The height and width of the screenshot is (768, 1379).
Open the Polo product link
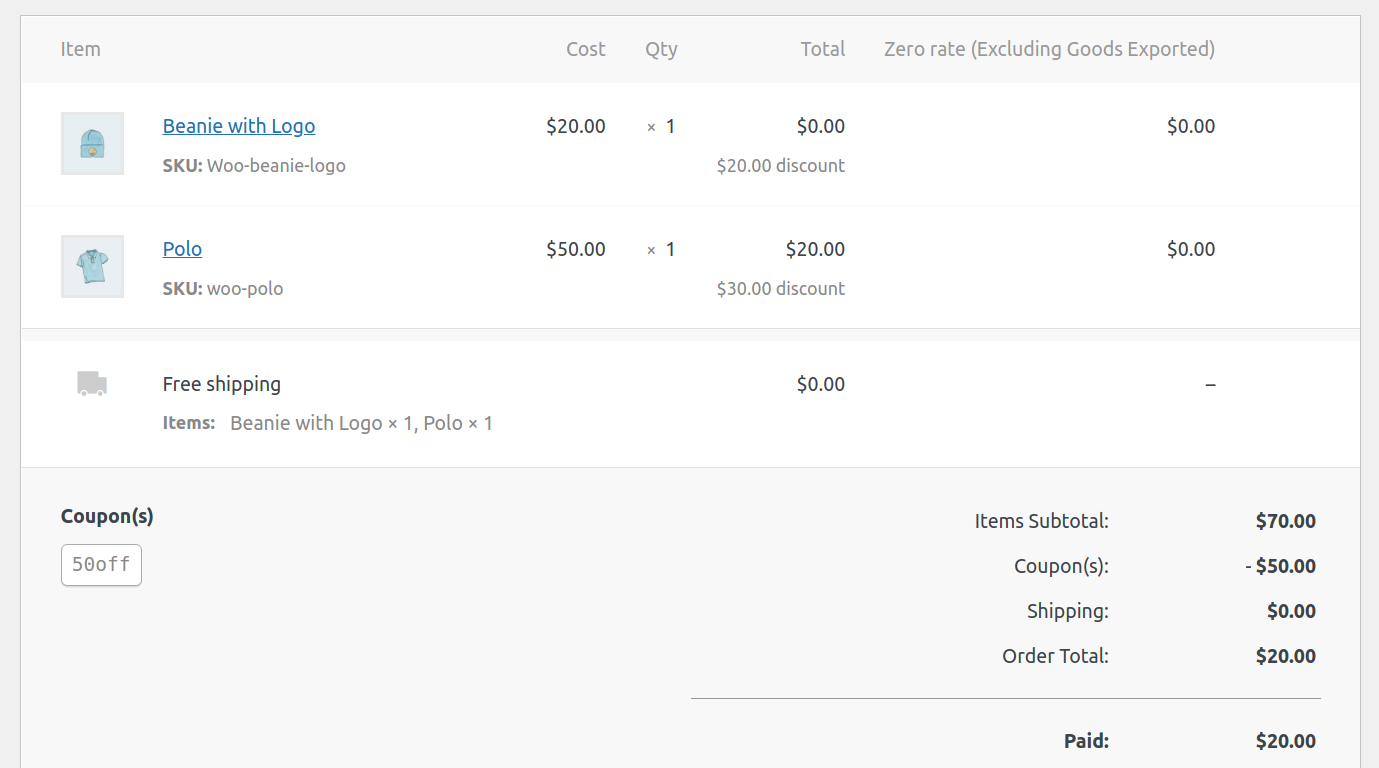(182, 249)
